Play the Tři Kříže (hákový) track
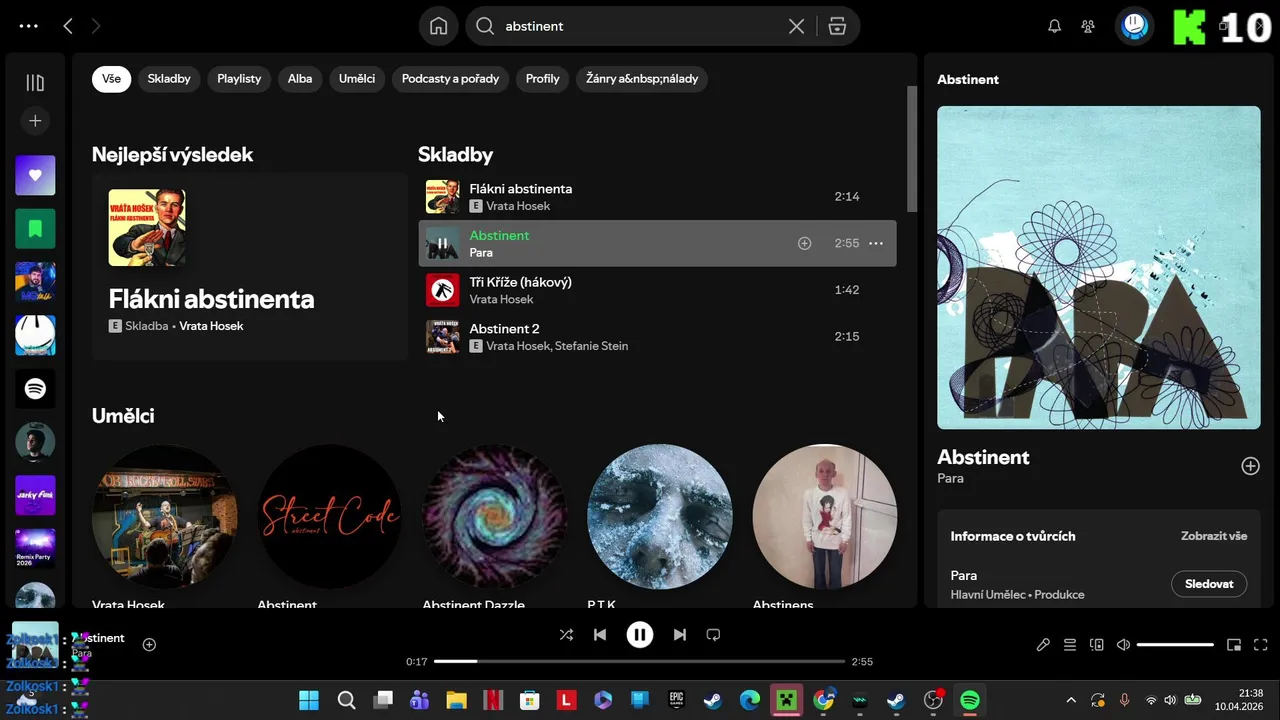The image size is (1280, 720). [x=657, y=290]
